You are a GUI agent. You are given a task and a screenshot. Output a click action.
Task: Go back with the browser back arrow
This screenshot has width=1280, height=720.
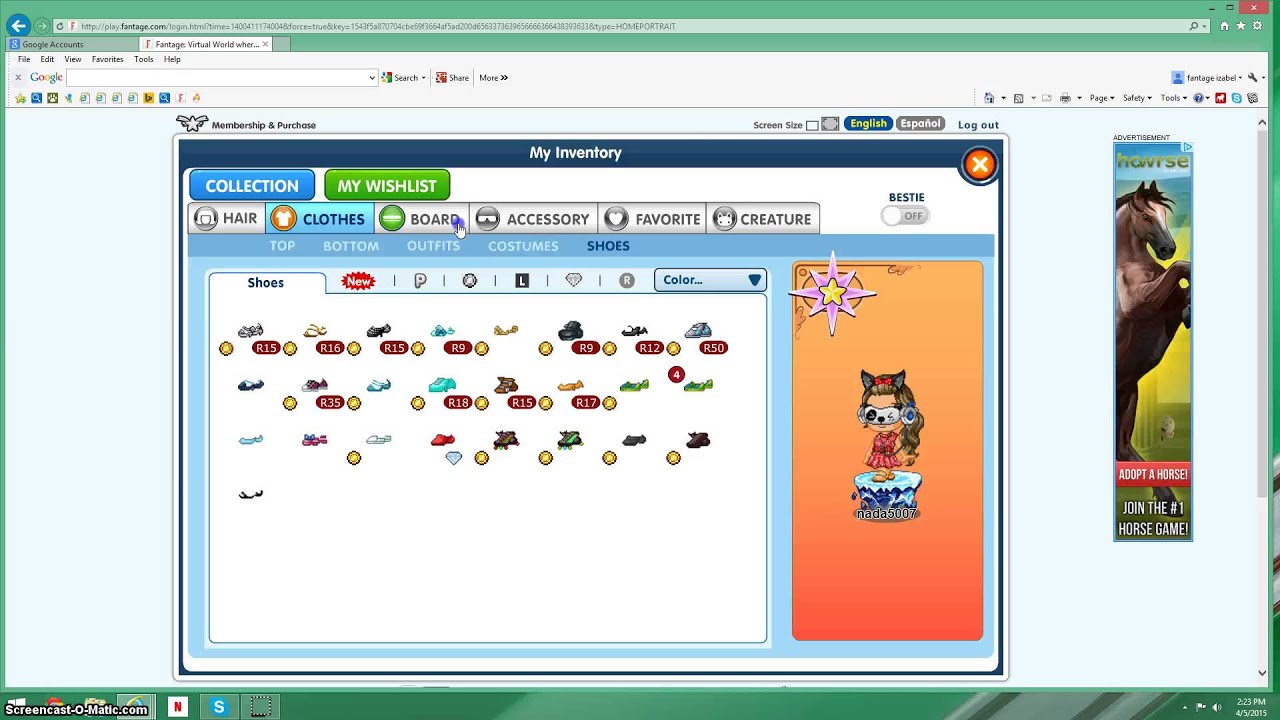pyautogui.click(x=18, y=26)
